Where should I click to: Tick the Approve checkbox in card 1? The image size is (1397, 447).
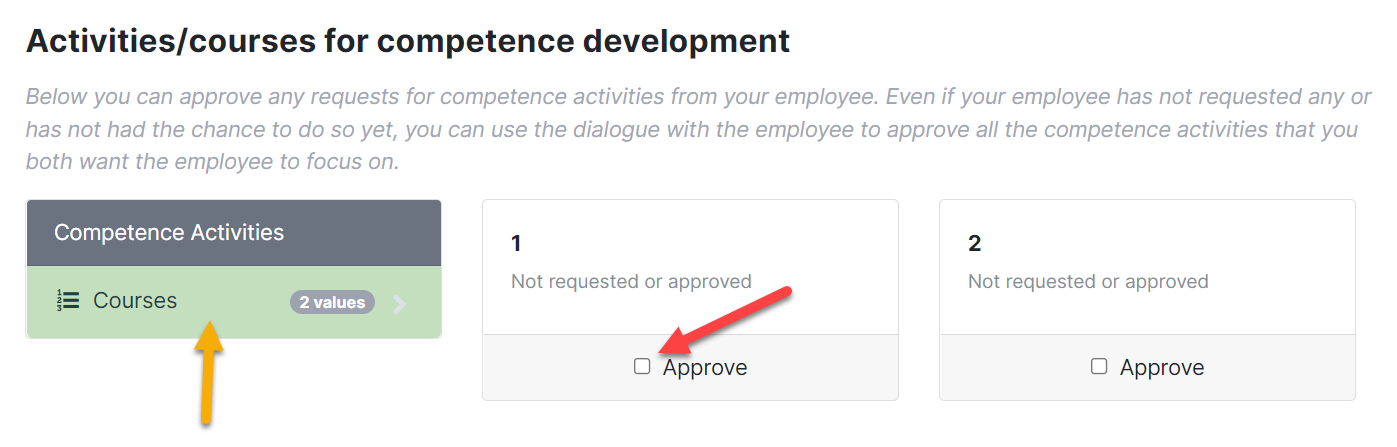point(642,367)
